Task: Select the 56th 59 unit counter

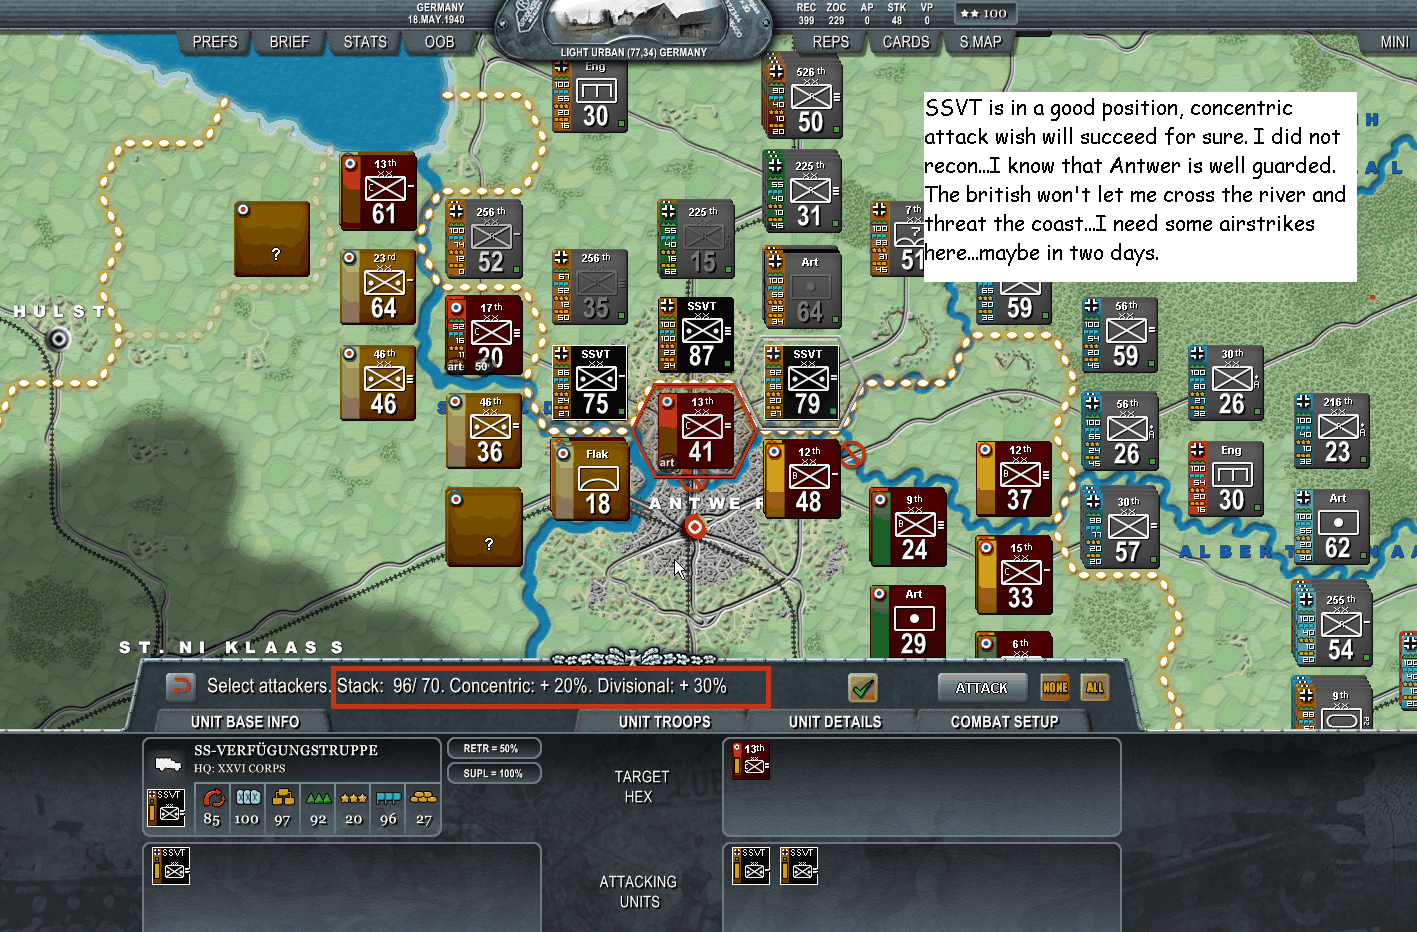Action: click(x=1120, y=335)
